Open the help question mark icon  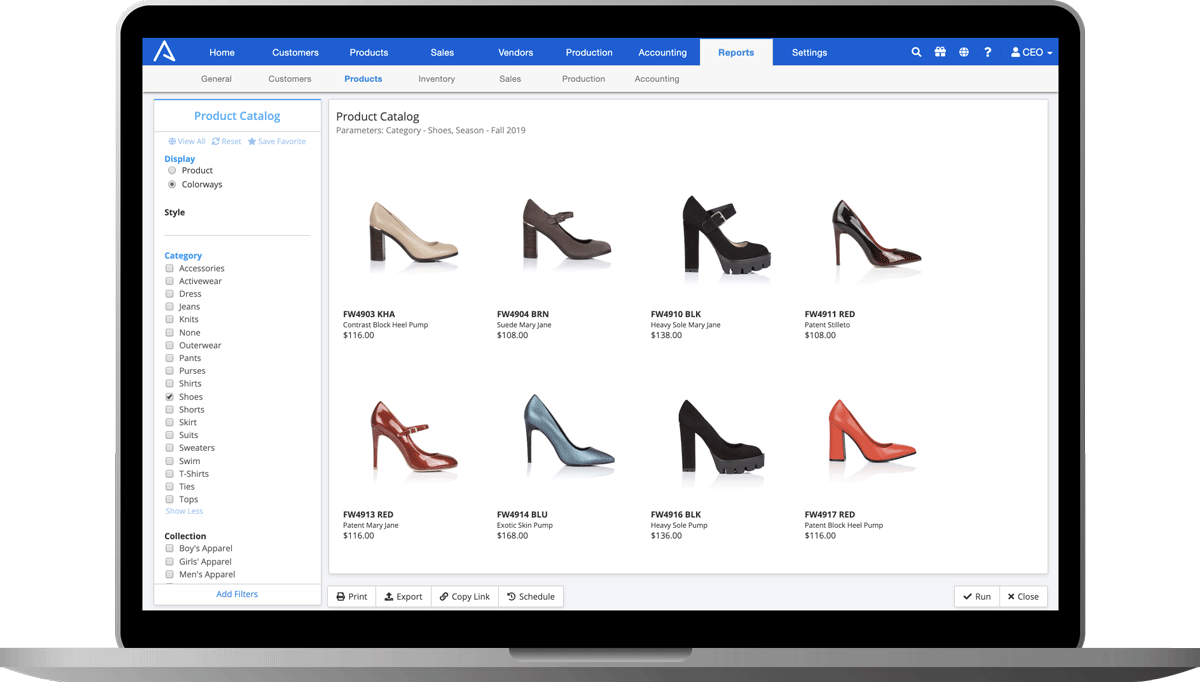pyautogui.click(x=987, y=52)
